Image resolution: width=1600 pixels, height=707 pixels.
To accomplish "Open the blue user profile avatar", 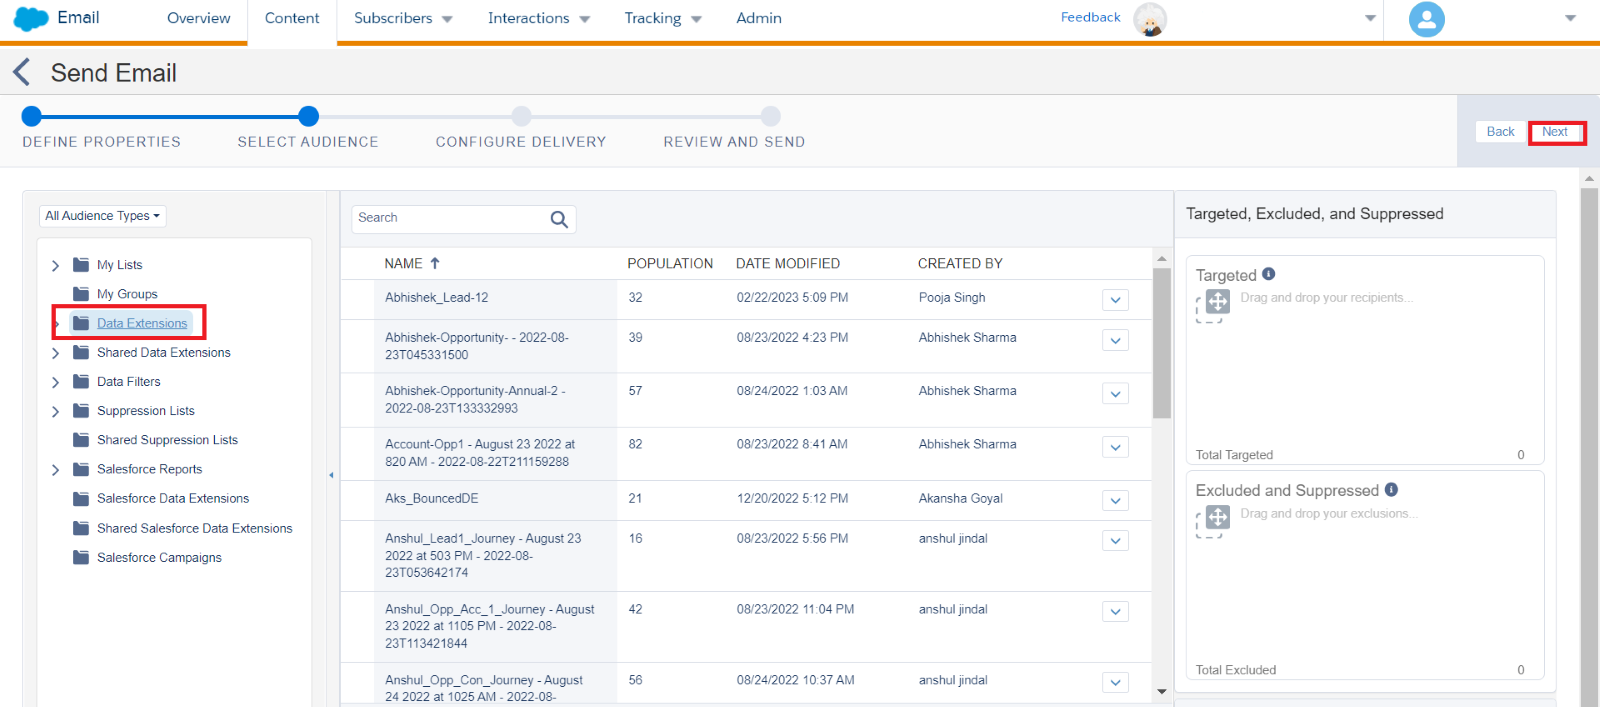I will pos(1426,19).
